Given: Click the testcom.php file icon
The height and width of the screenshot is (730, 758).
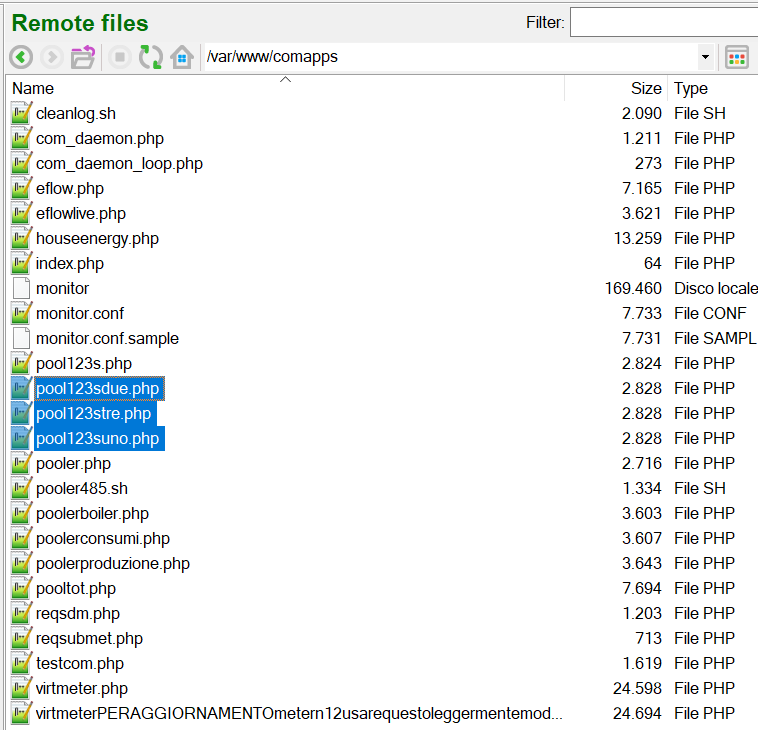Looking at the screenshot, I should [x=21, y=663].
